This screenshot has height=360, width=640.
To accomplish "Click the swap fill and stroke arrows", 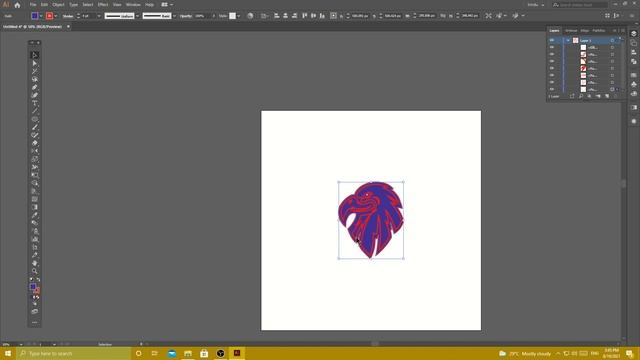I will click(38, 280).
